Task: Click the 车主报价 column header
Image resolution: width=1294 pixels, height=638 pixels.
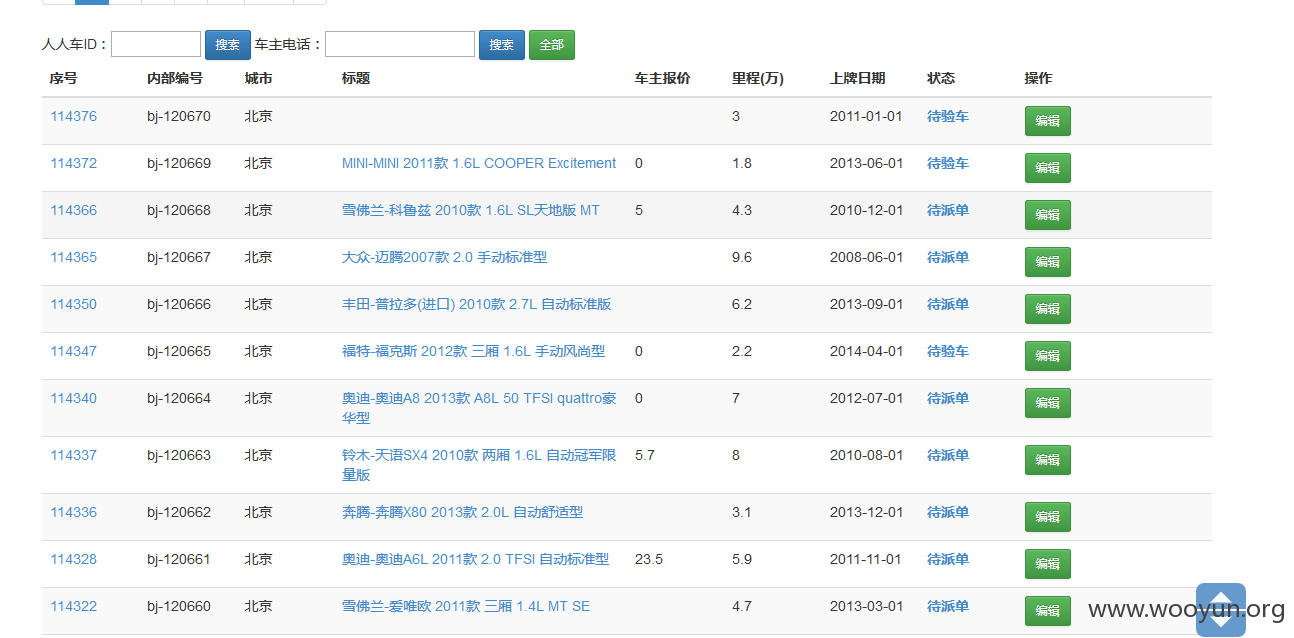Action: tap(662, 78)
